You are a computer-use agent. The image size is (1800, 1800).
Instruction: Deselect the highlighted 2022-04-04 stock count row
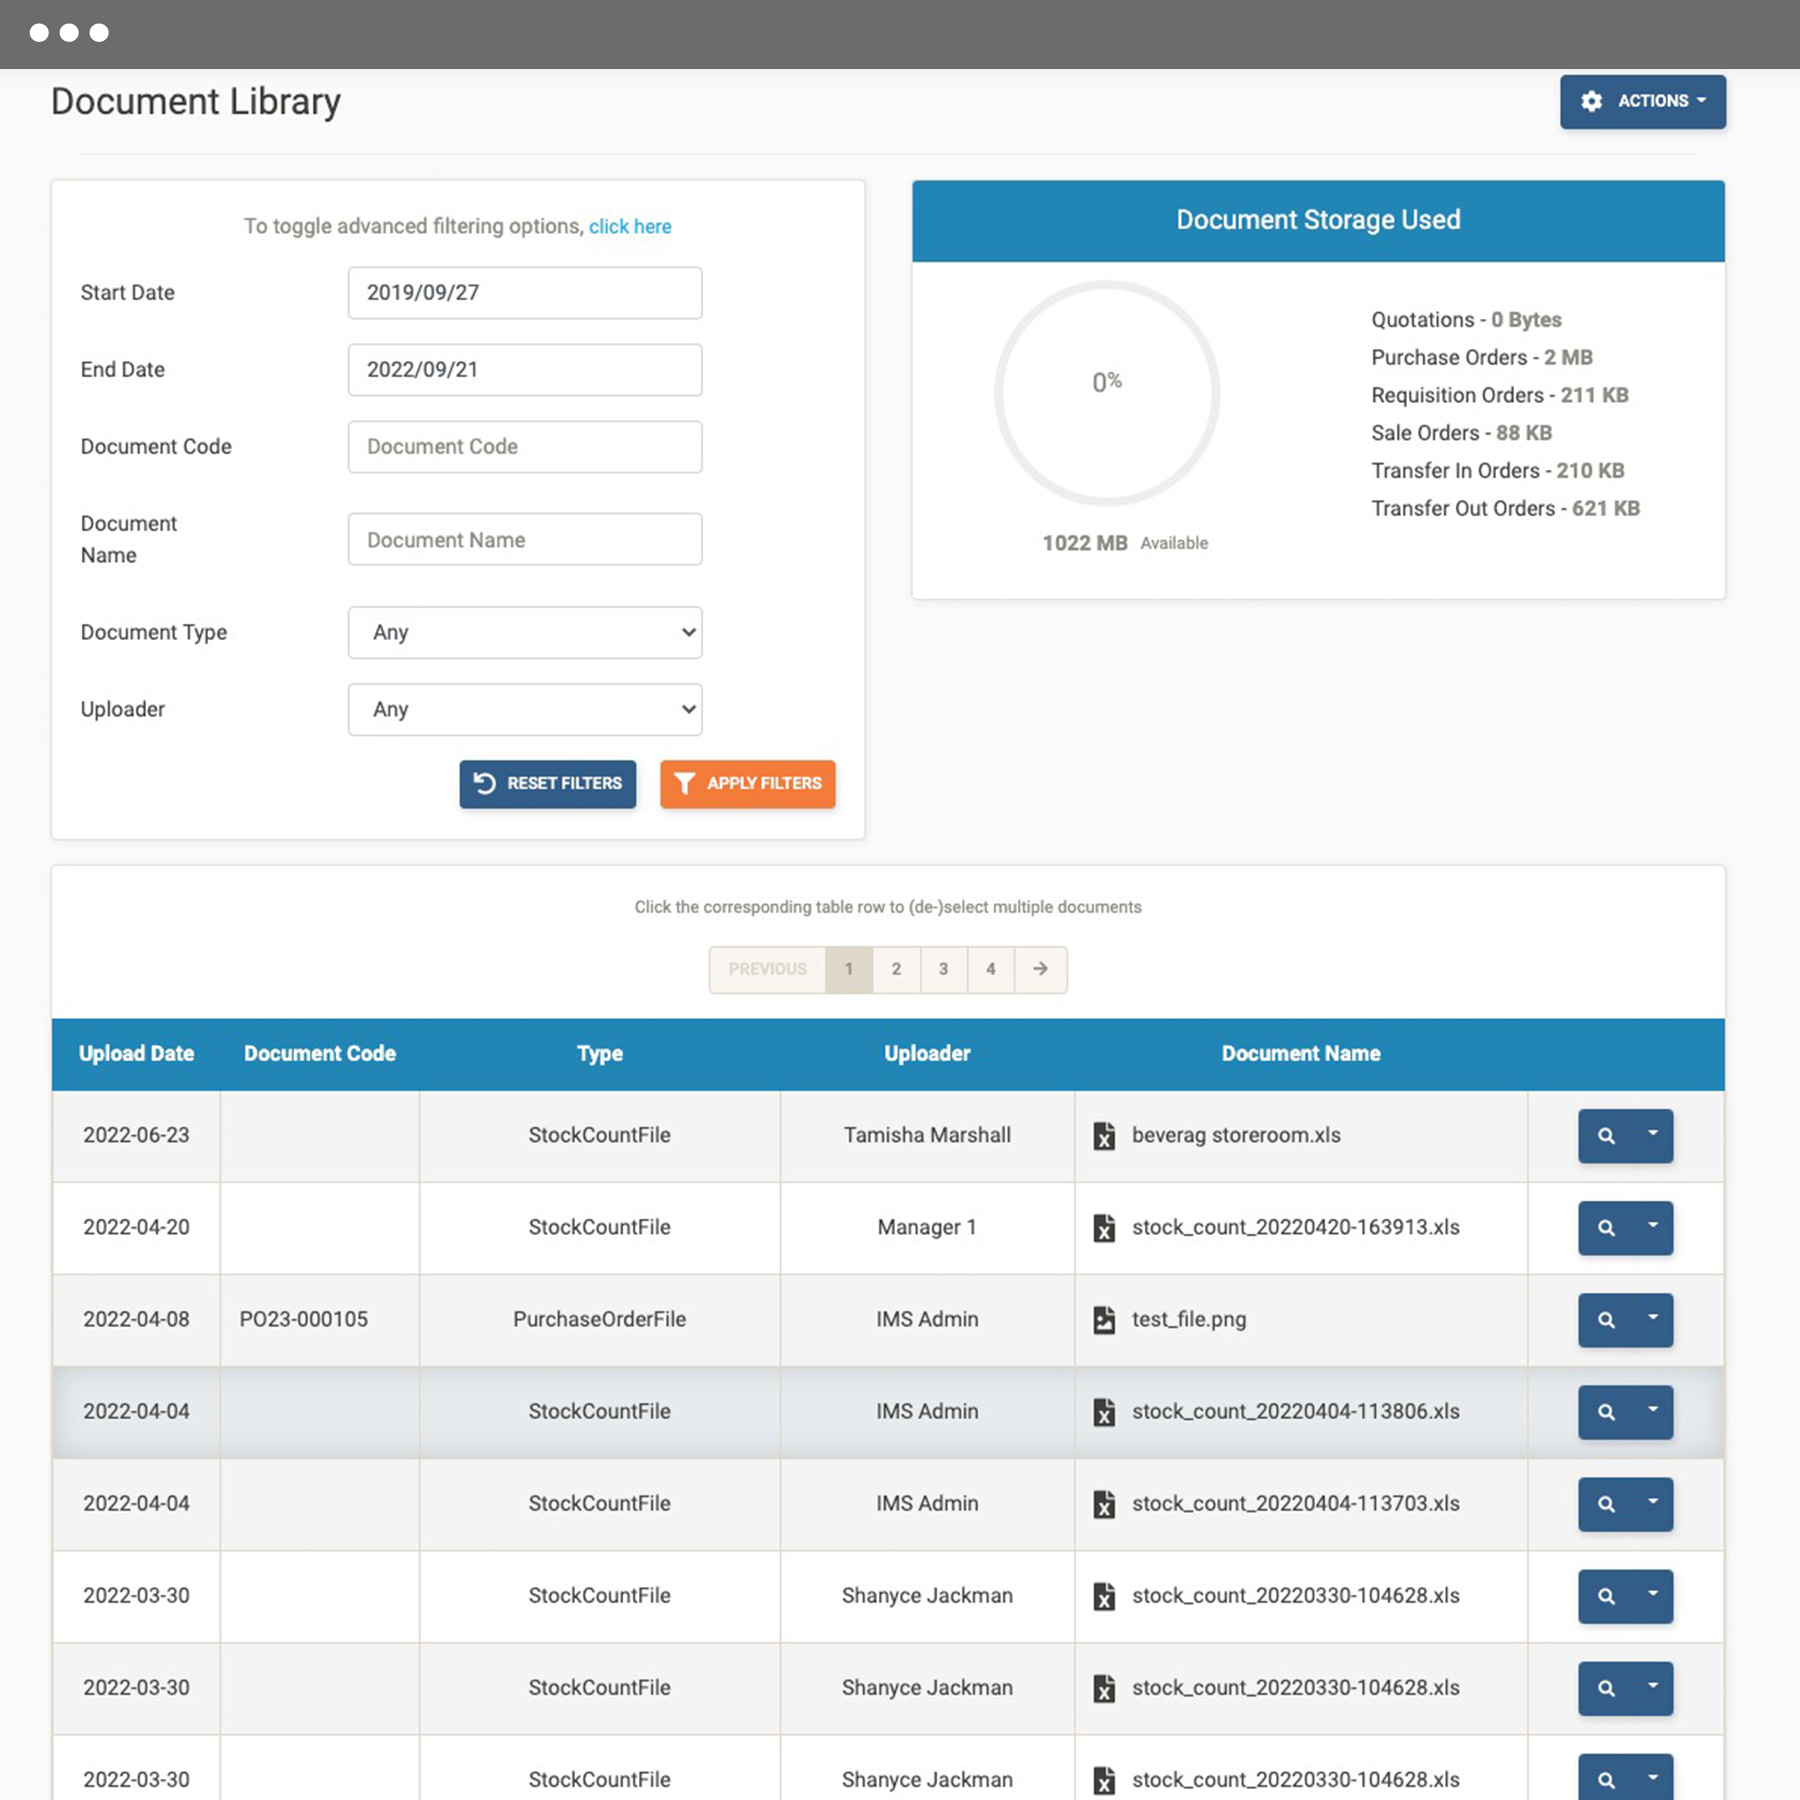click(x=600, y=1411)
